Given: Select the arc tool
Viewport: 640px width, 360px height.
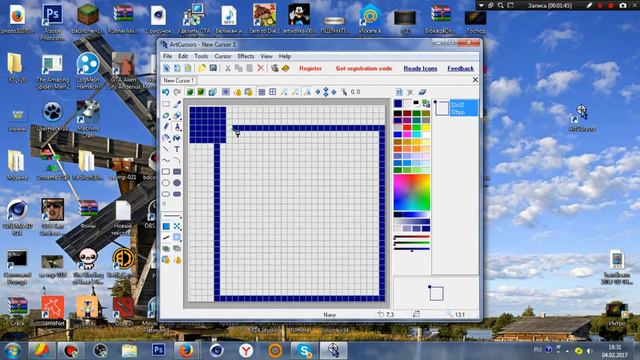Looking at the screenshot, I should pos(177,161).
